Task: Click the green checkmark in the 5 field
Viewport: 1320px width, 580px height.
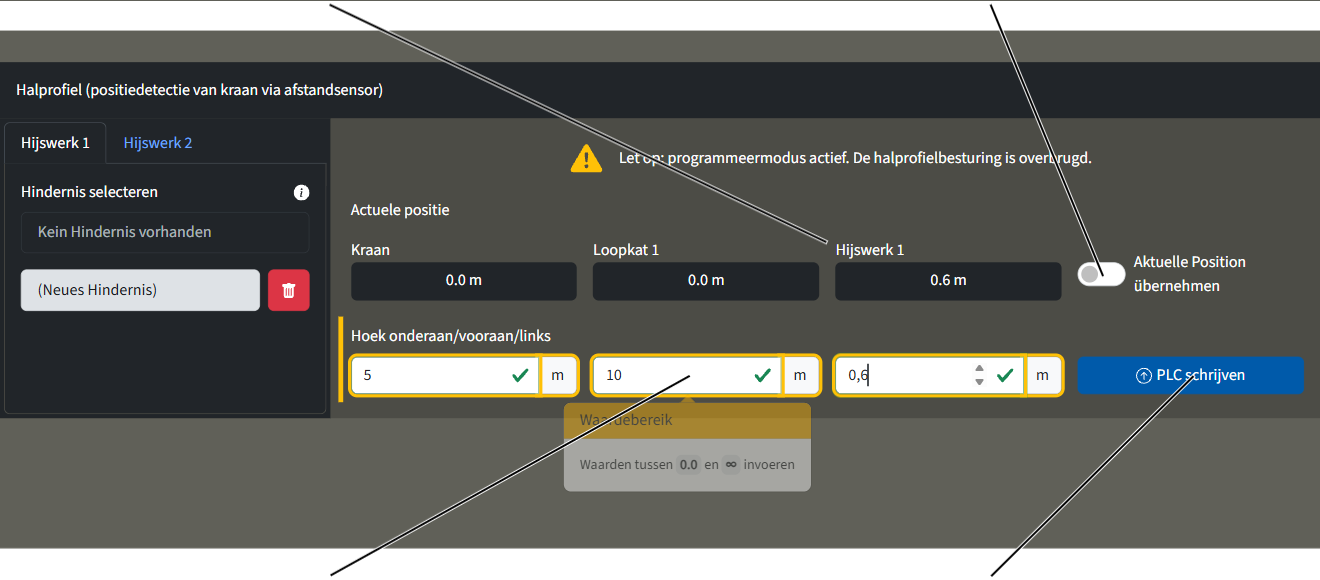Action: (x=520, y=376)
